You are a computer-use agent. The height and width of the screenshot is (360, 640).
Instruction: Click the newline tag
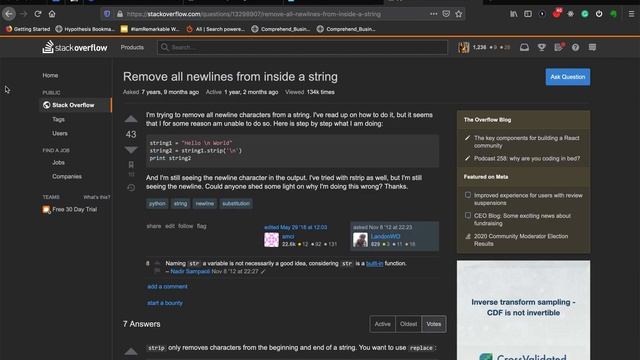[204, 204]
